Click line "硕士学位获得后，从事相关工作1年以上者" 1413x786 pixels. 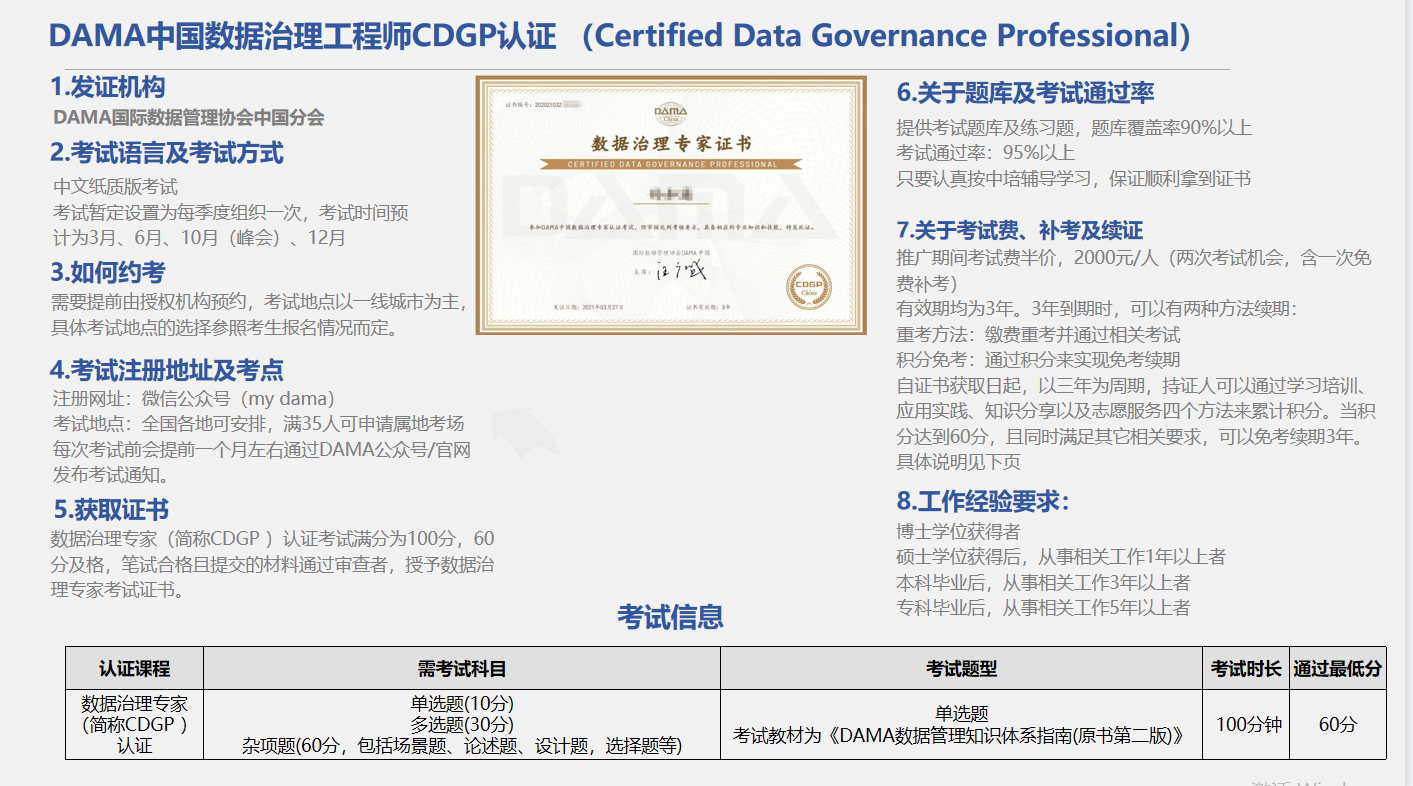tap(1061, 556)
